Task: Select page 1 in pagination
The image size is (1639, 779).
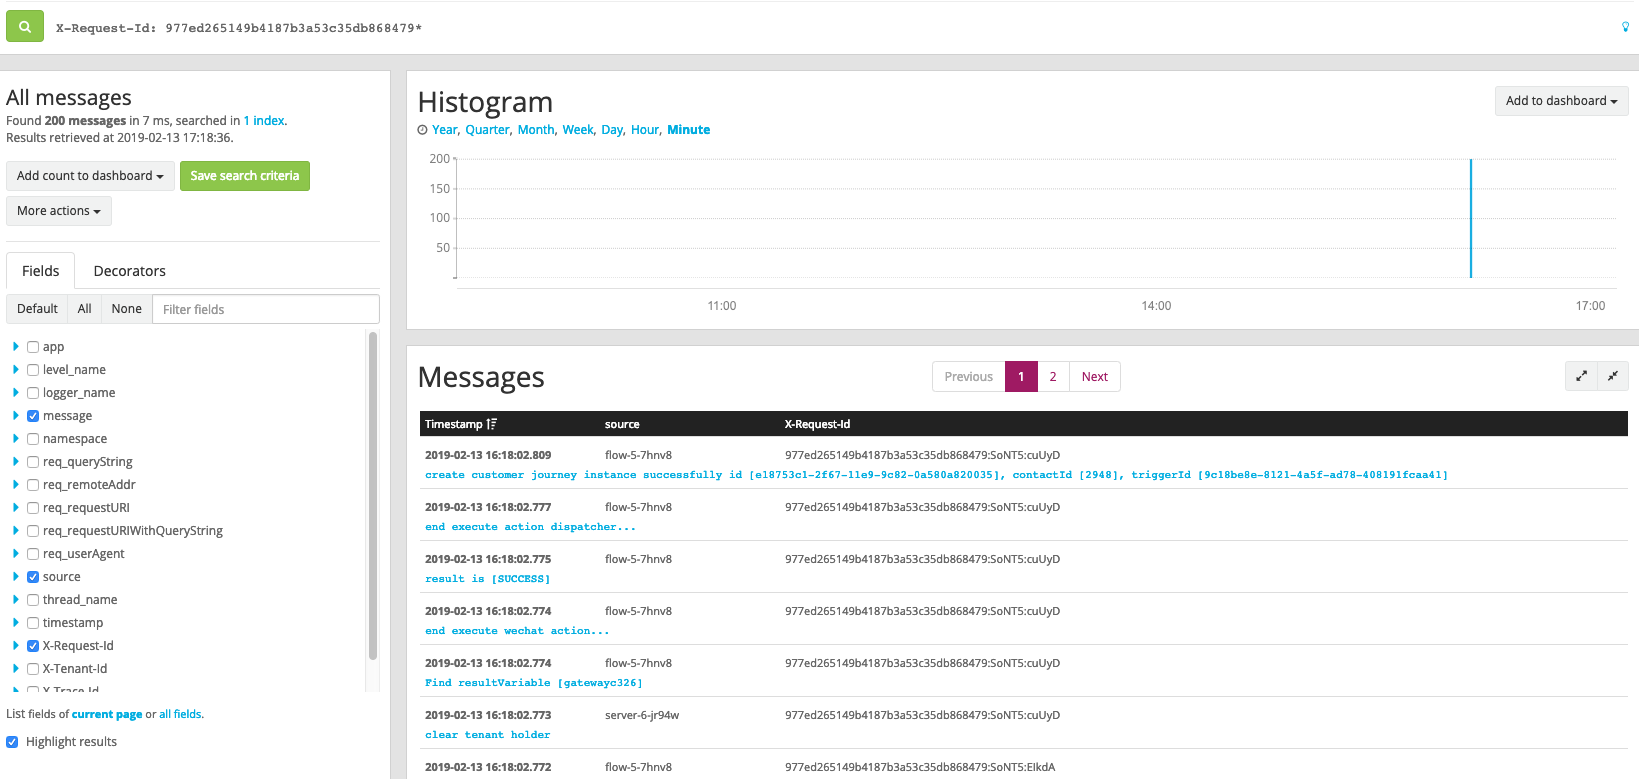Action: [1021, 377]
